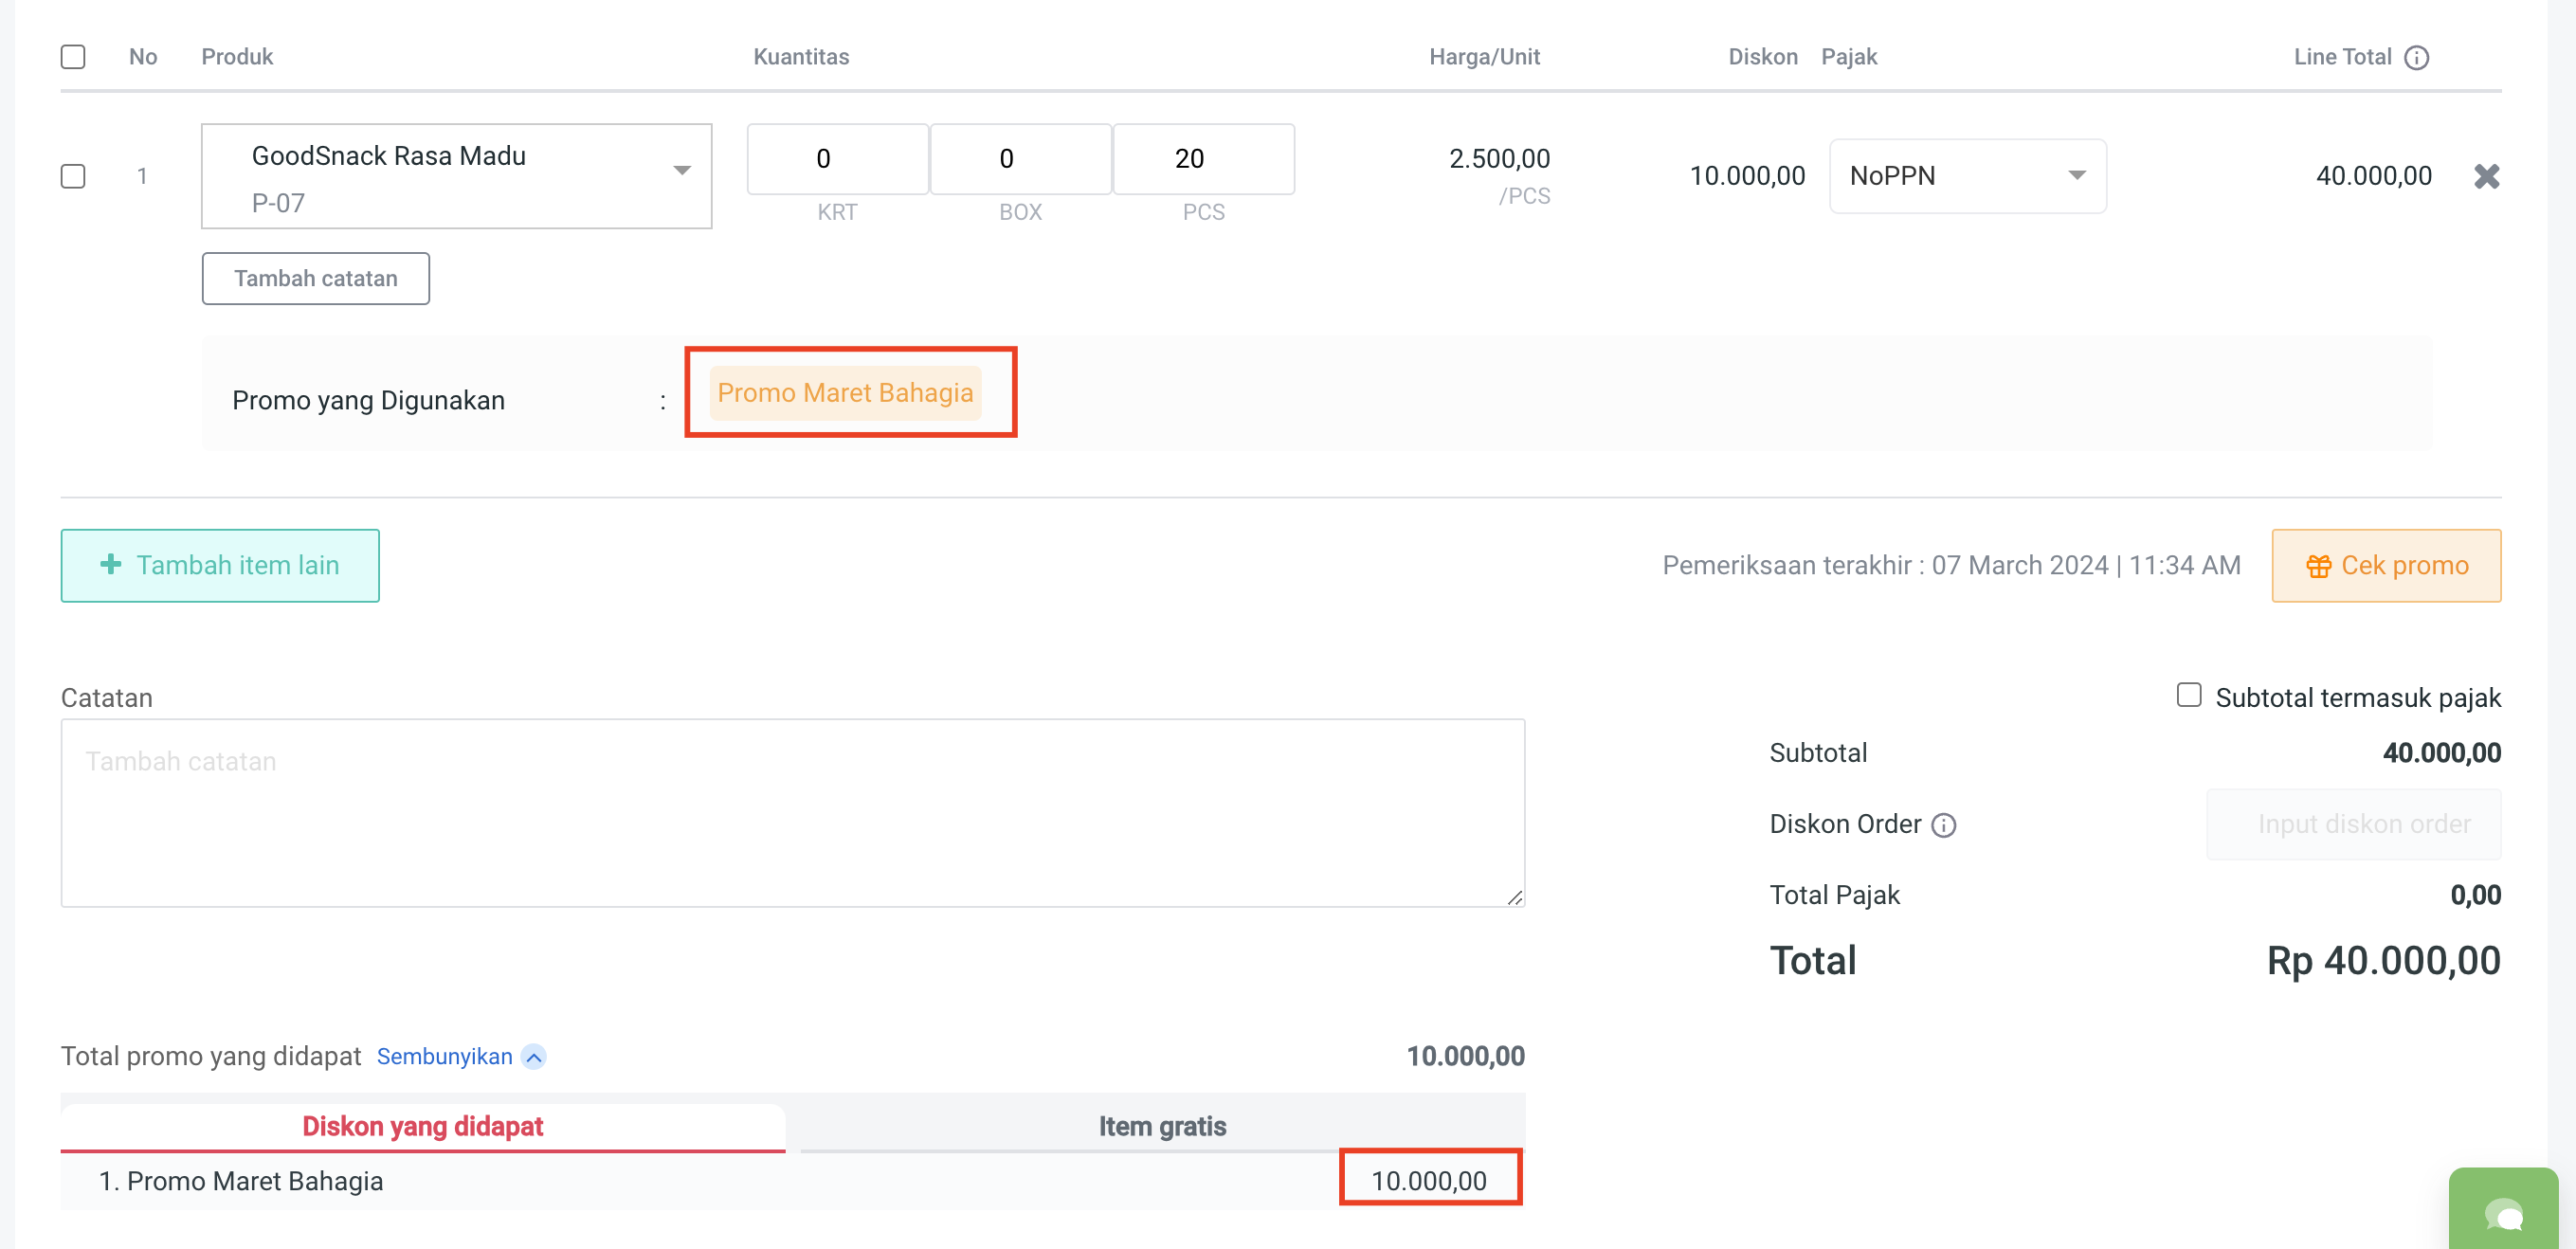Focus the Input diskon order field

[2353, 825]
